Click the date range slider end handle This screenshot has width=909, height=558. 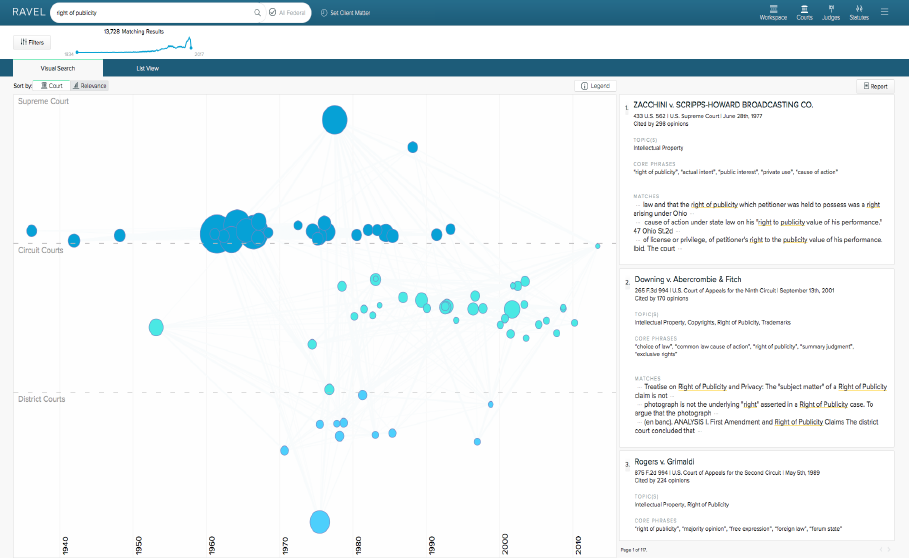click(x=191, y=48)
